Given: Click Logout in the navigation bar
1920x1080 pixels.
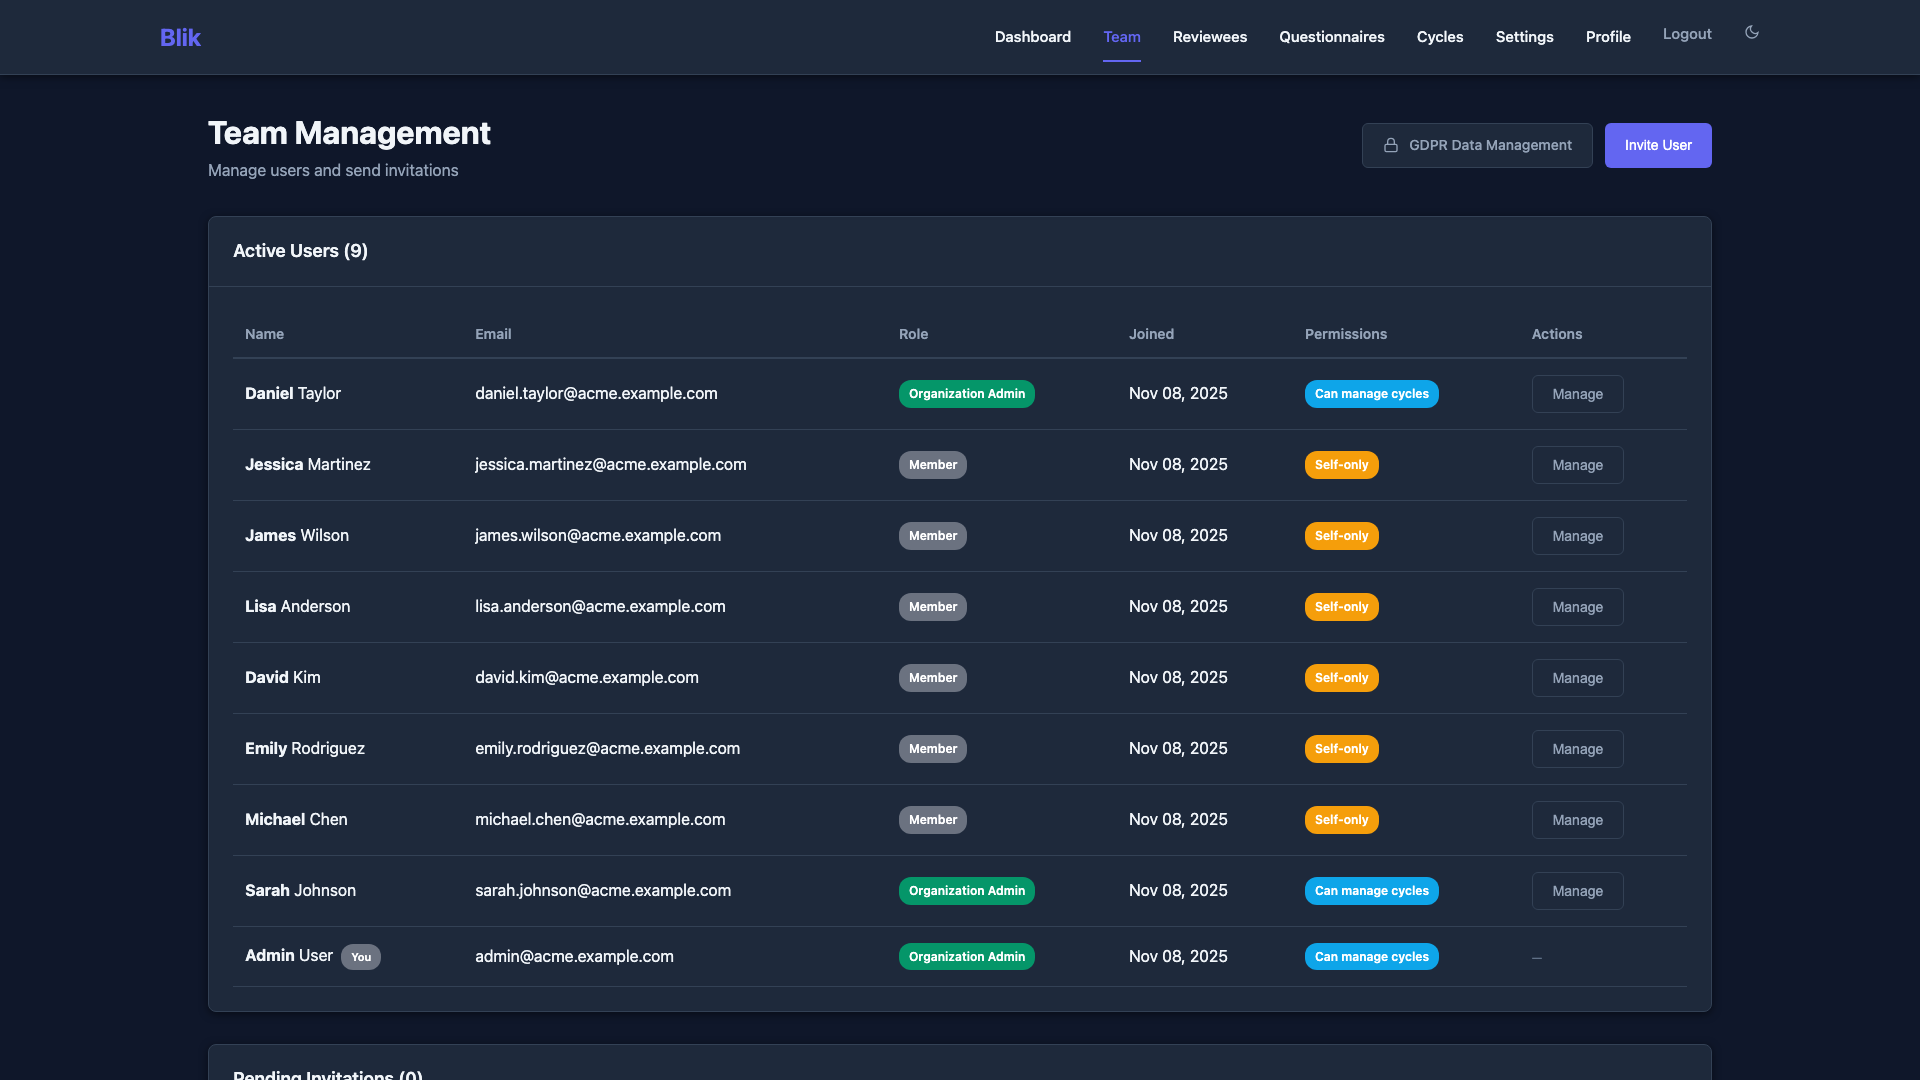Looking at the screenshot, I should click(1686, 33).
